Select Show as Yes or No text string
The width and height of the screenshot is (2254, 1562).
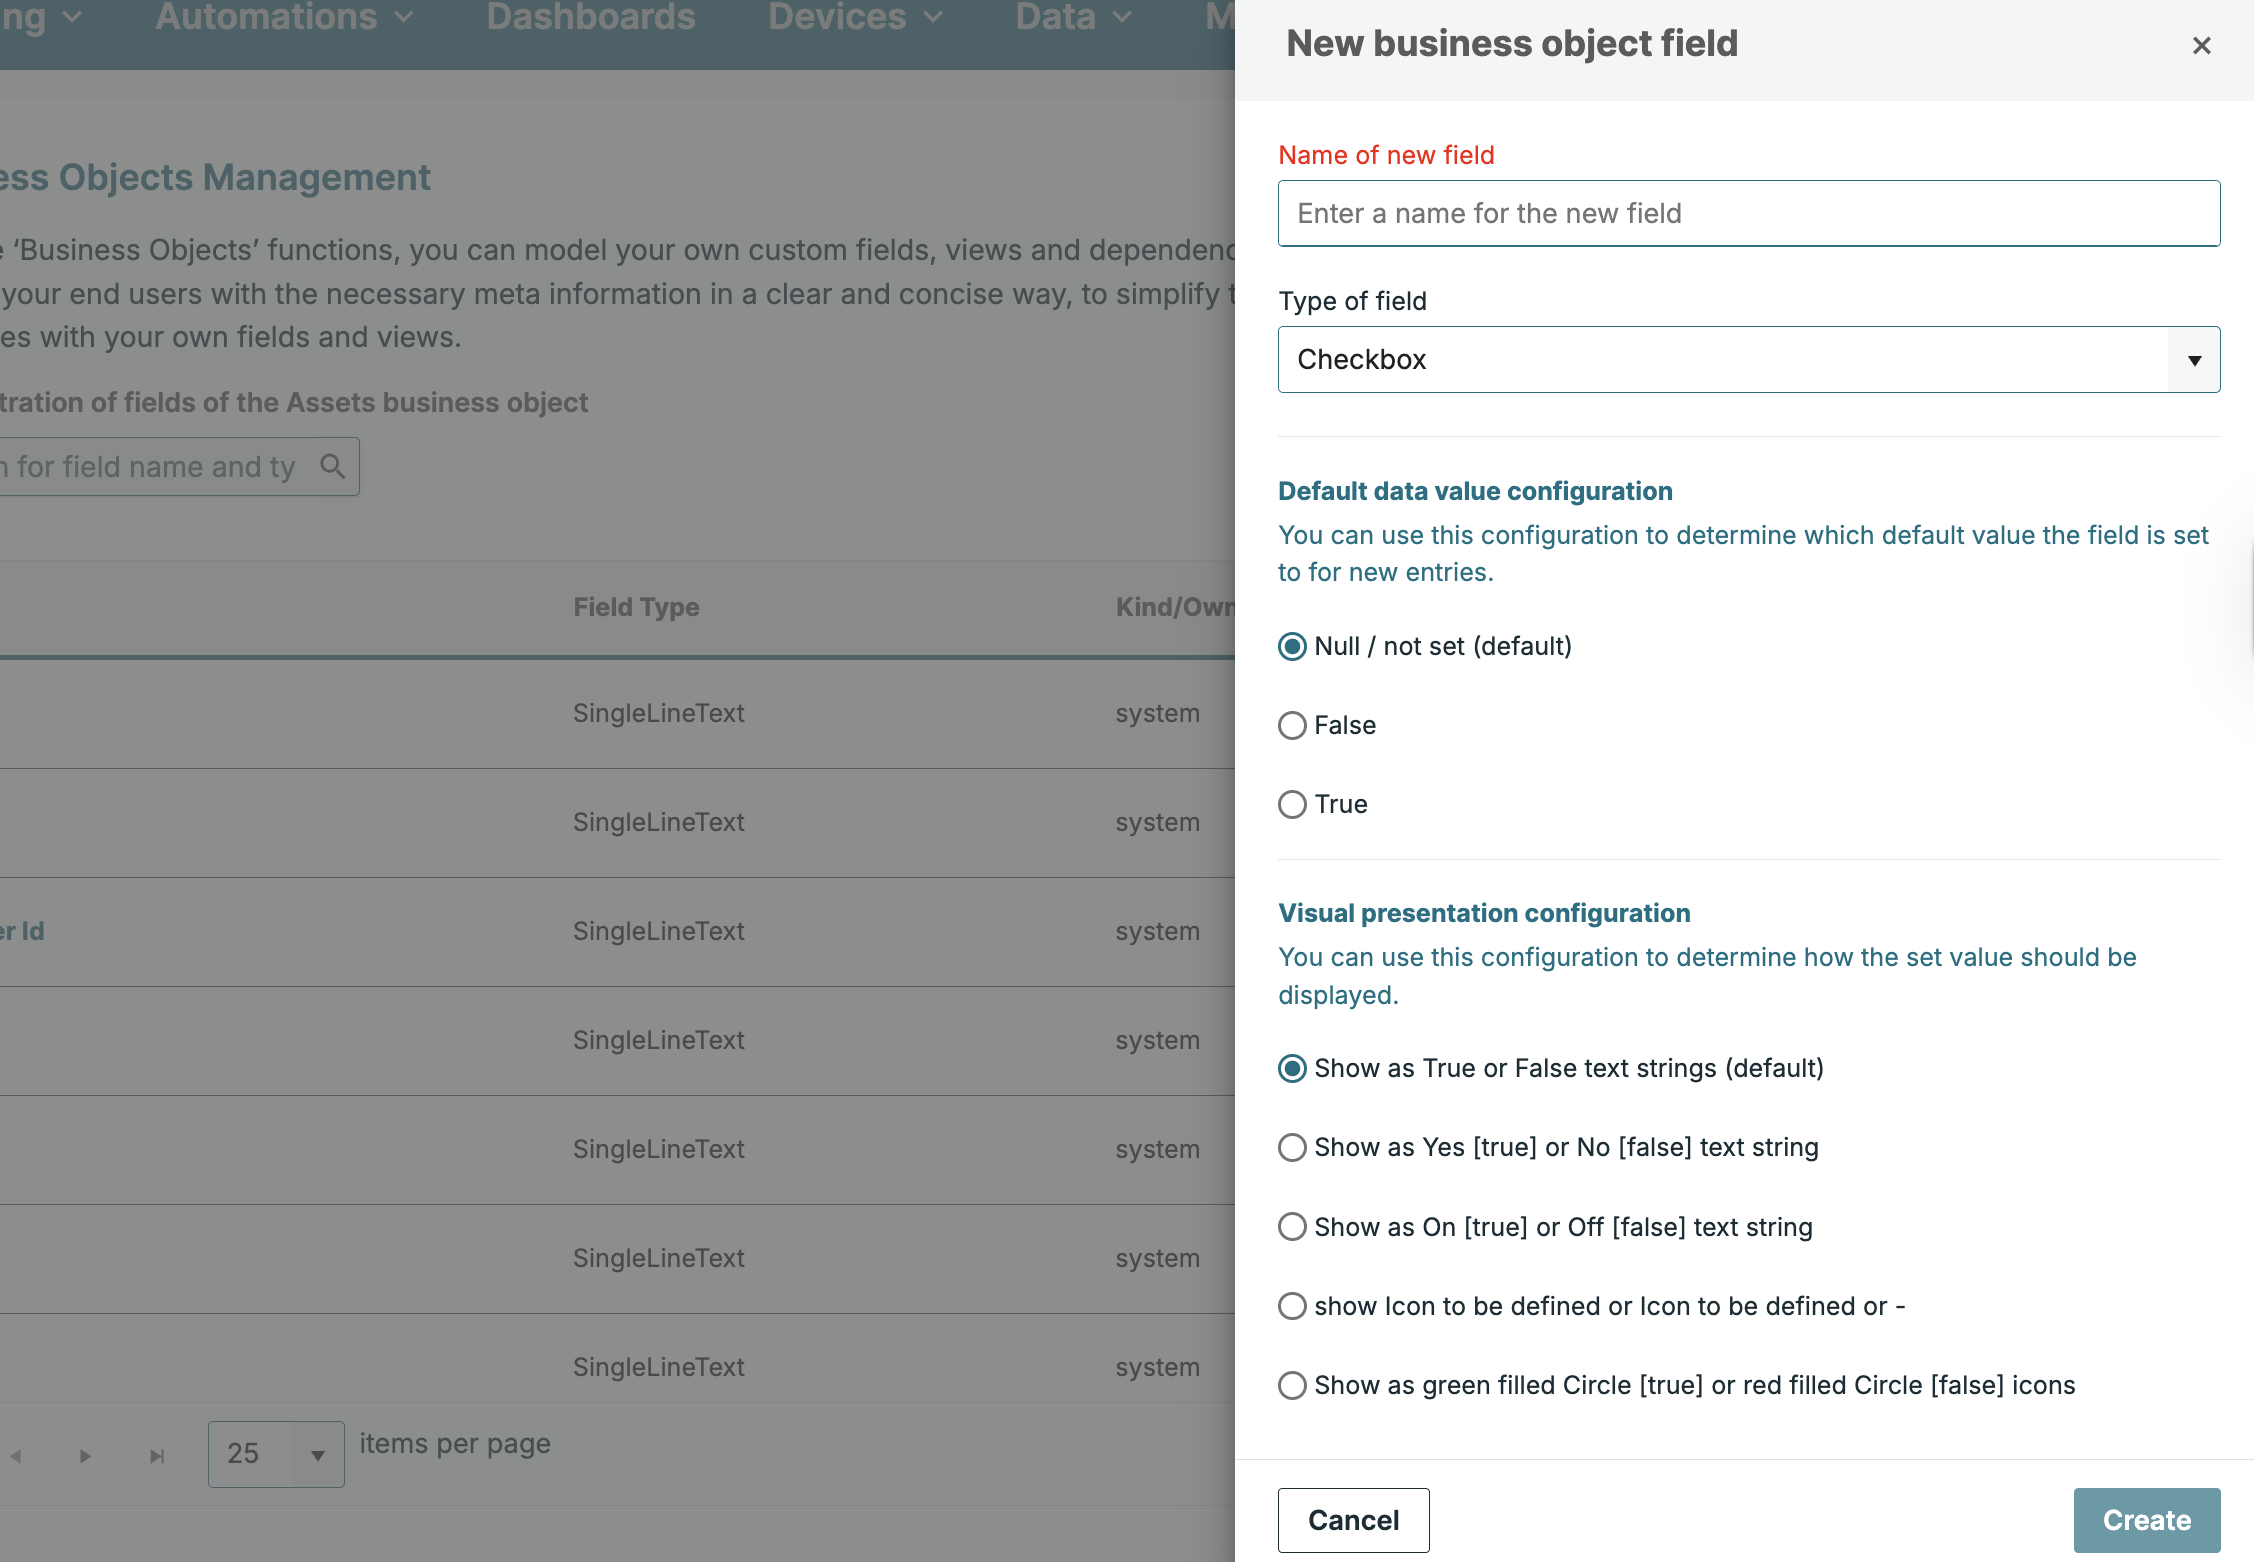tap(1292, 1147)
